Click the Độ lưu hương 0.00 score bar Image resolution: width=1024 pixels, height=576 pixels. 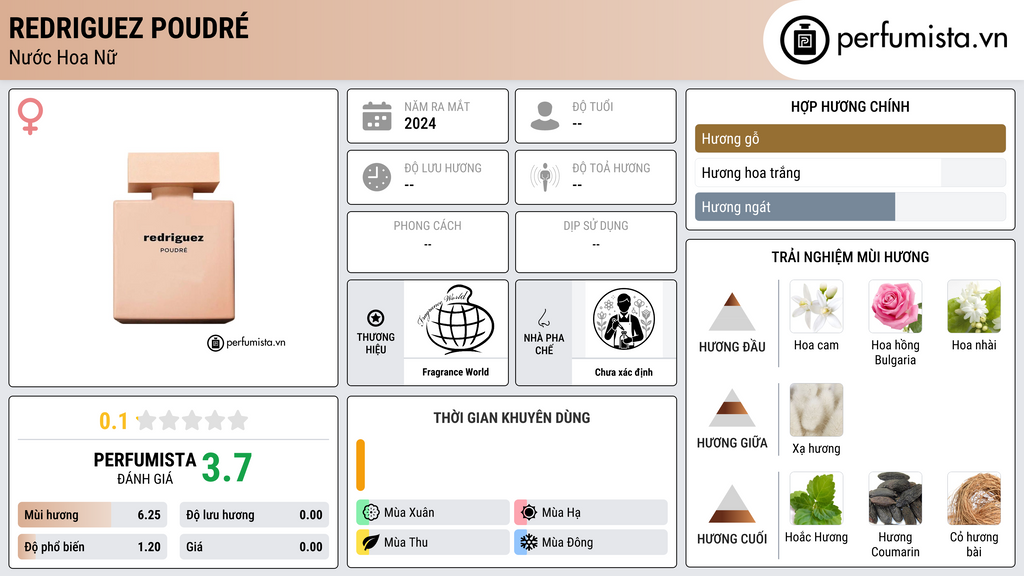click(254, 515)
